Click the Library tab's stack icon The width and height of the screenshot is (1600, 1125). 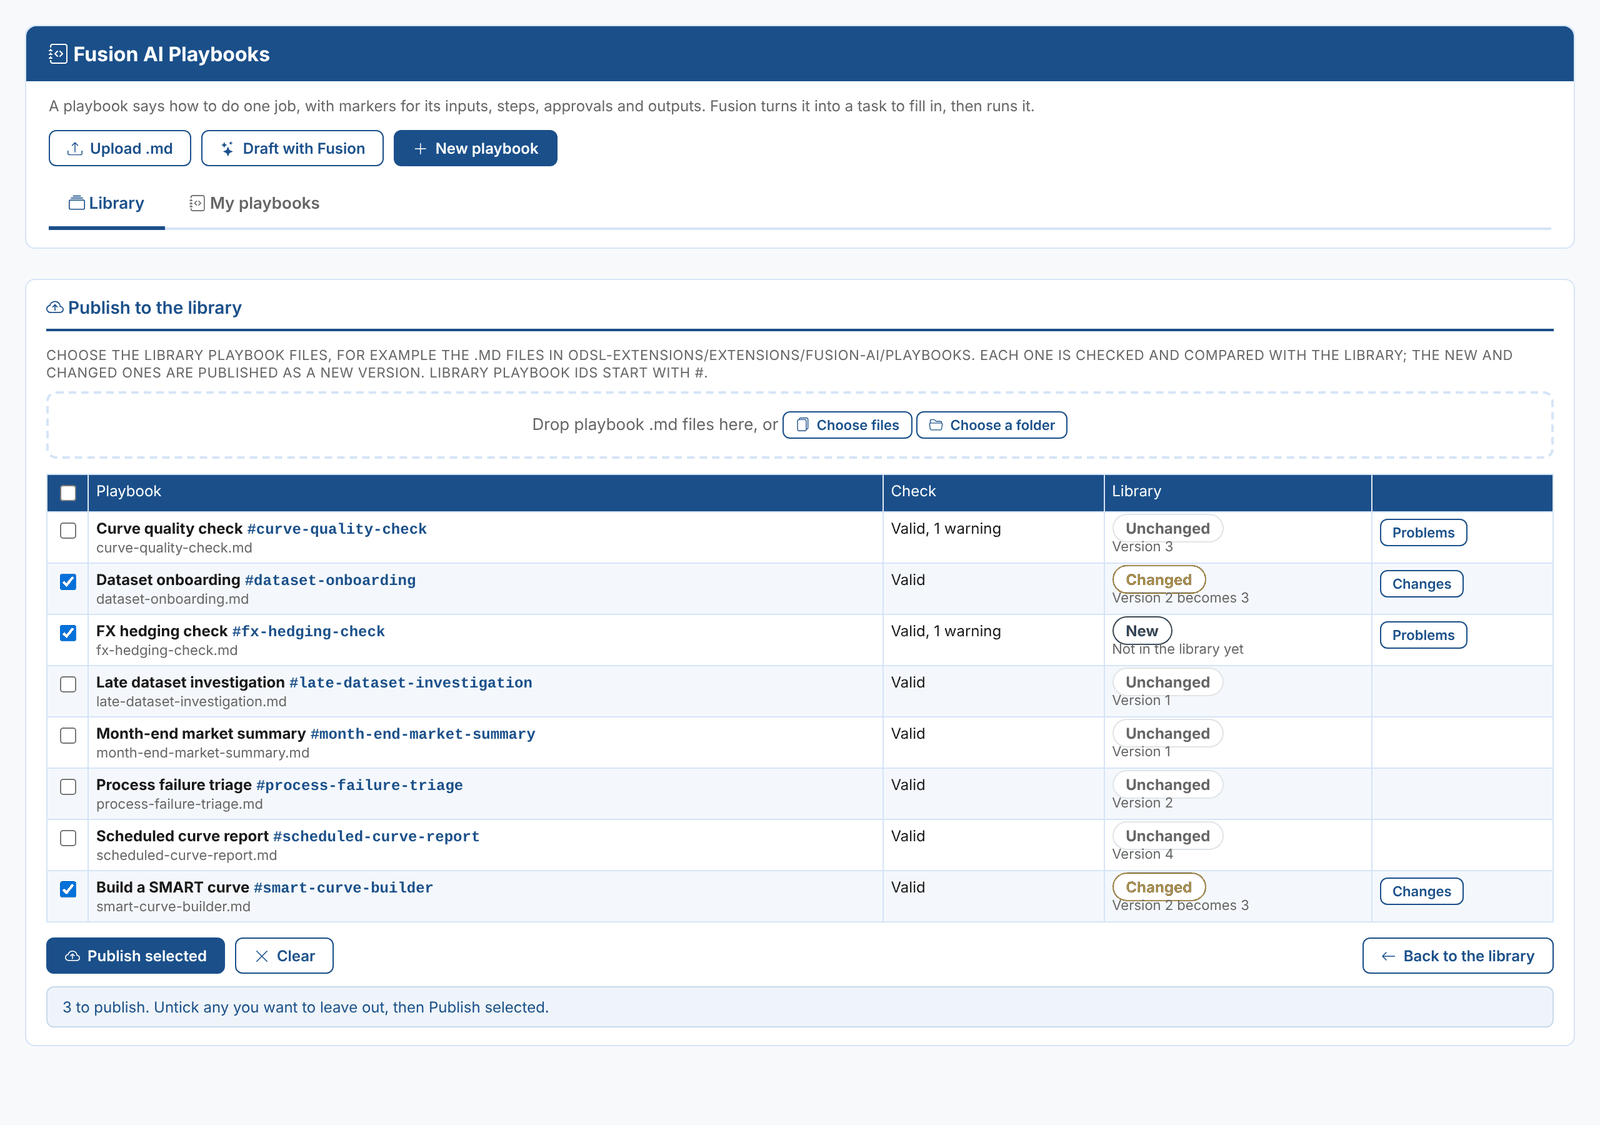76,203
